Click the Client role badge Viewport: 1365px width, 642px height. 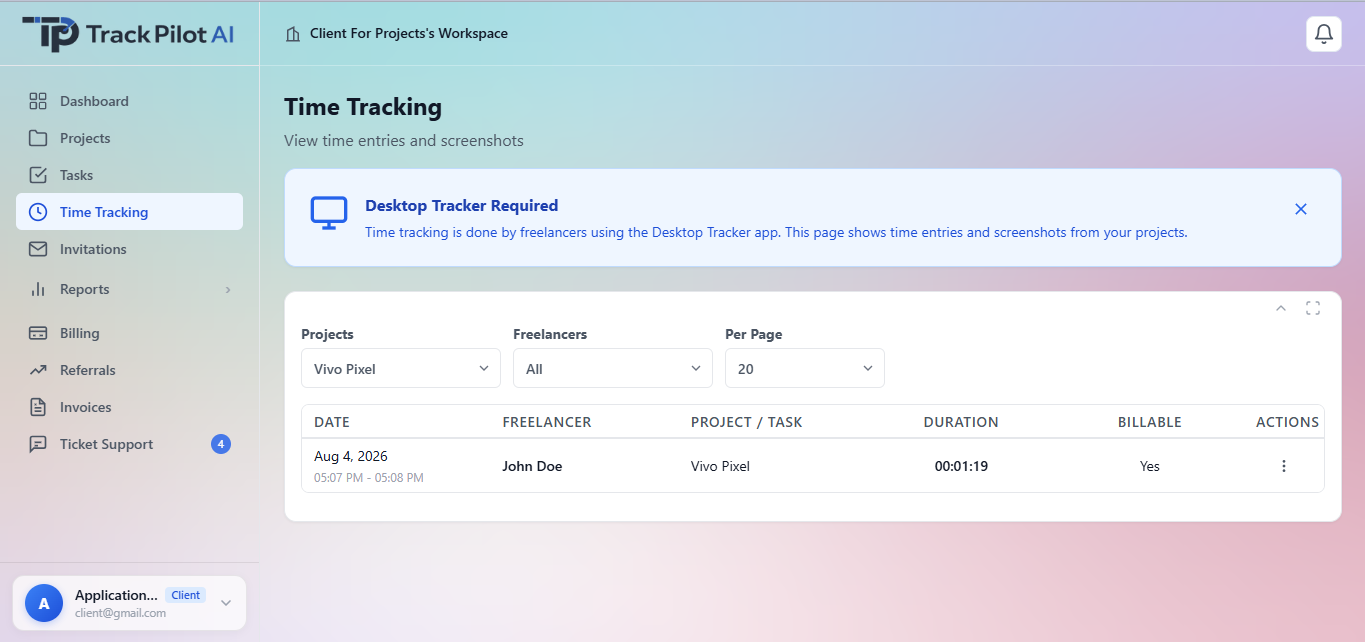186,595
